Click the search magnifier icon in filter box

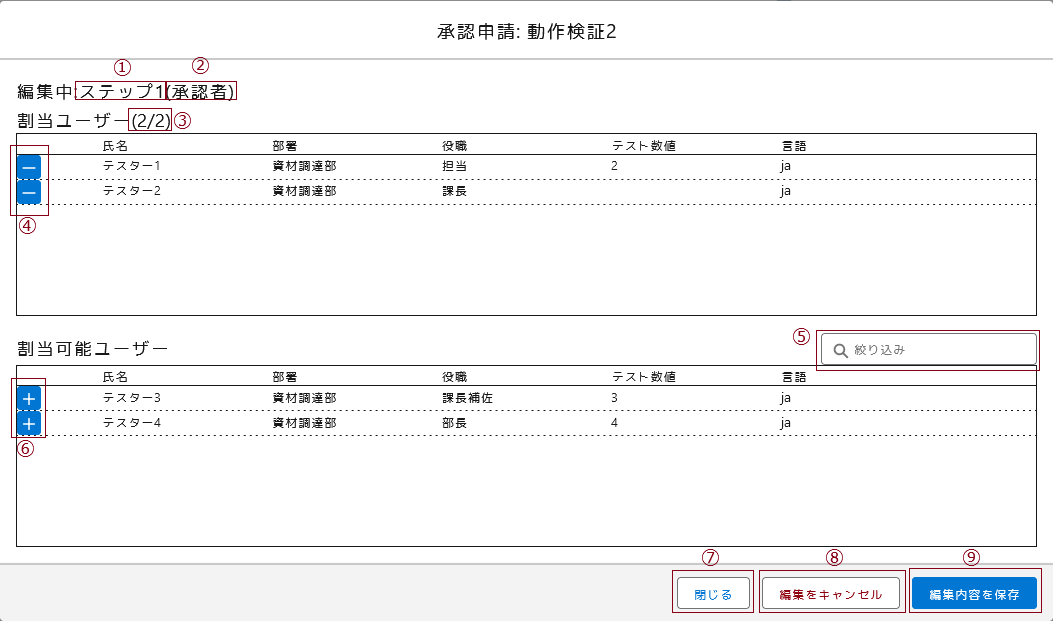coord(840,350)
